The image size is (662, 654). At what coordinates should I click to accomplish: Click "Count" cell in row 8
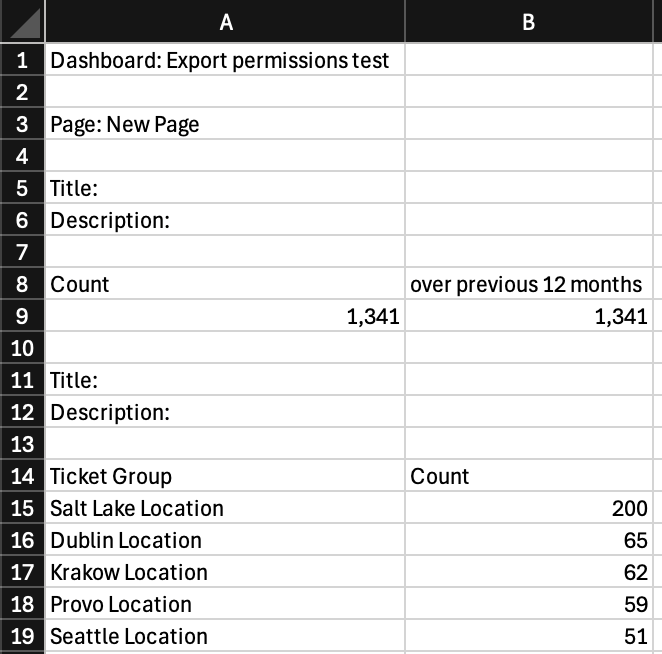click(x=225, y=284)
